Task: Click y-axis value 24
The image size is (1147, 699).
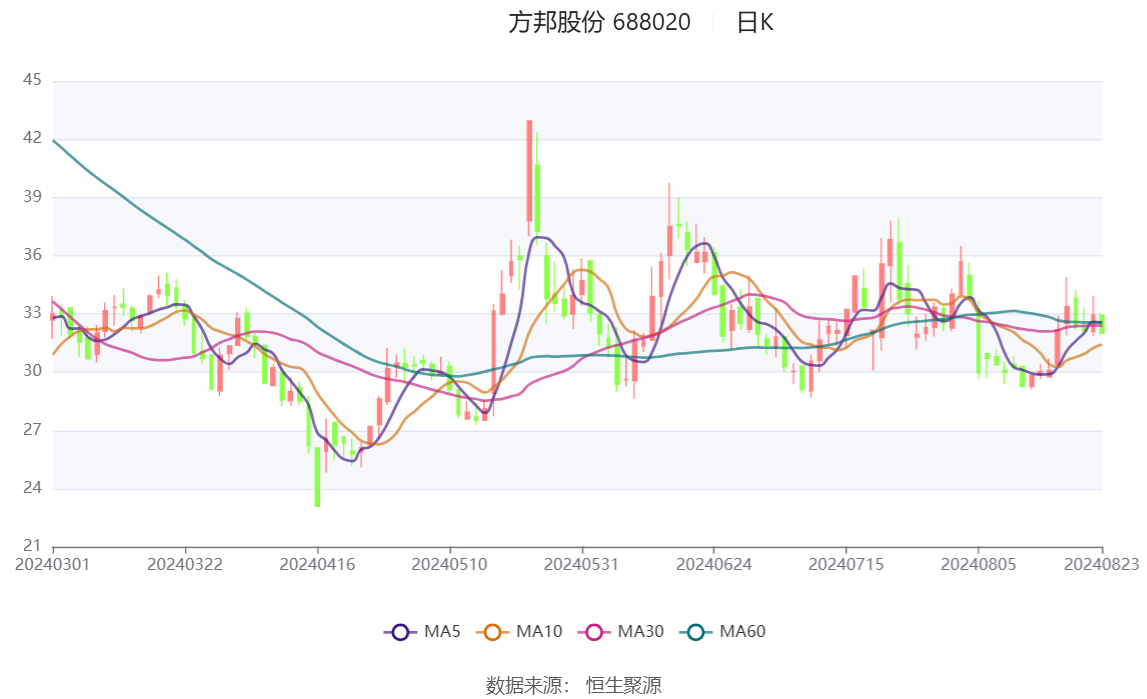Action: [x=32, y=488]
